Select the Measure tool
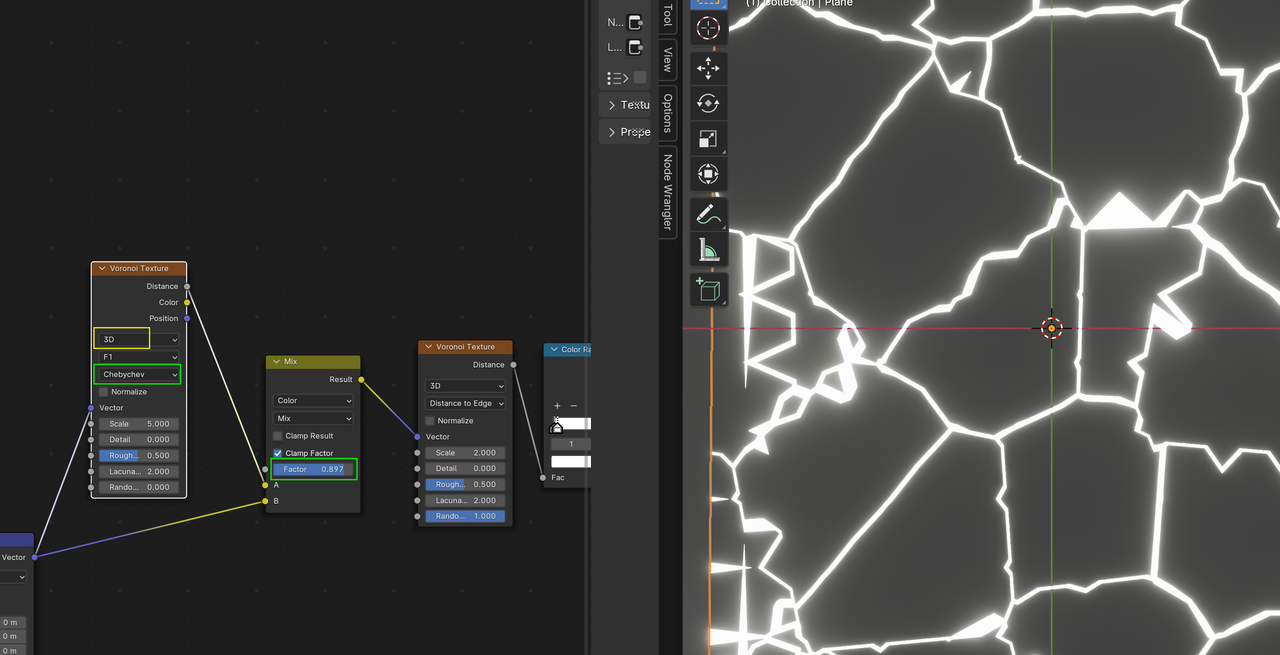Viewport: 1280px width, 655px height. coord(708,250)
